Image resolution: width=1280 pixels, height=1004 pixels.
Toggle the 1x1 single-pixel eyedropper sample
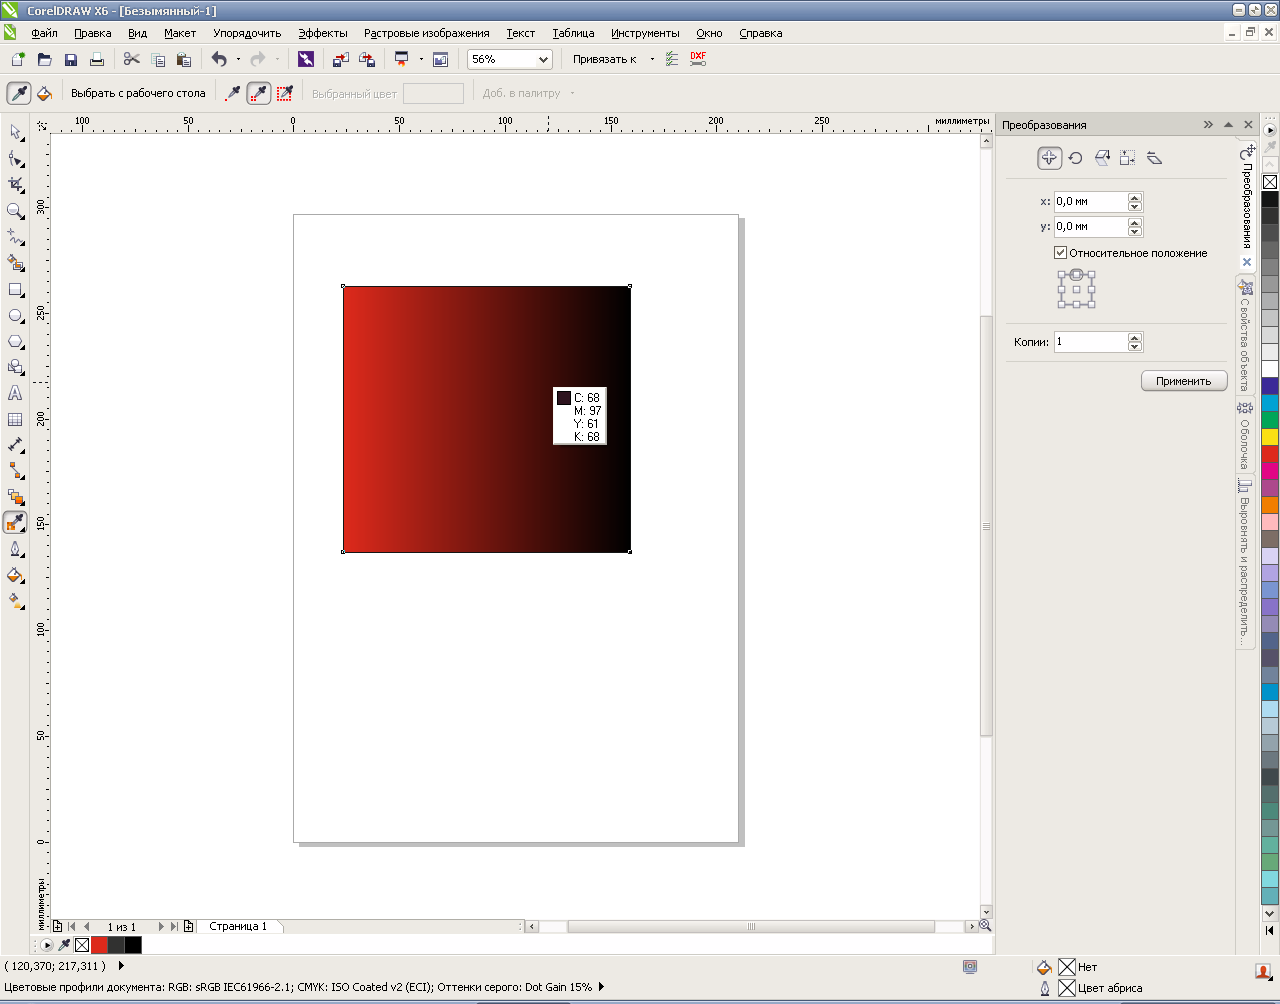pos(233,94)
